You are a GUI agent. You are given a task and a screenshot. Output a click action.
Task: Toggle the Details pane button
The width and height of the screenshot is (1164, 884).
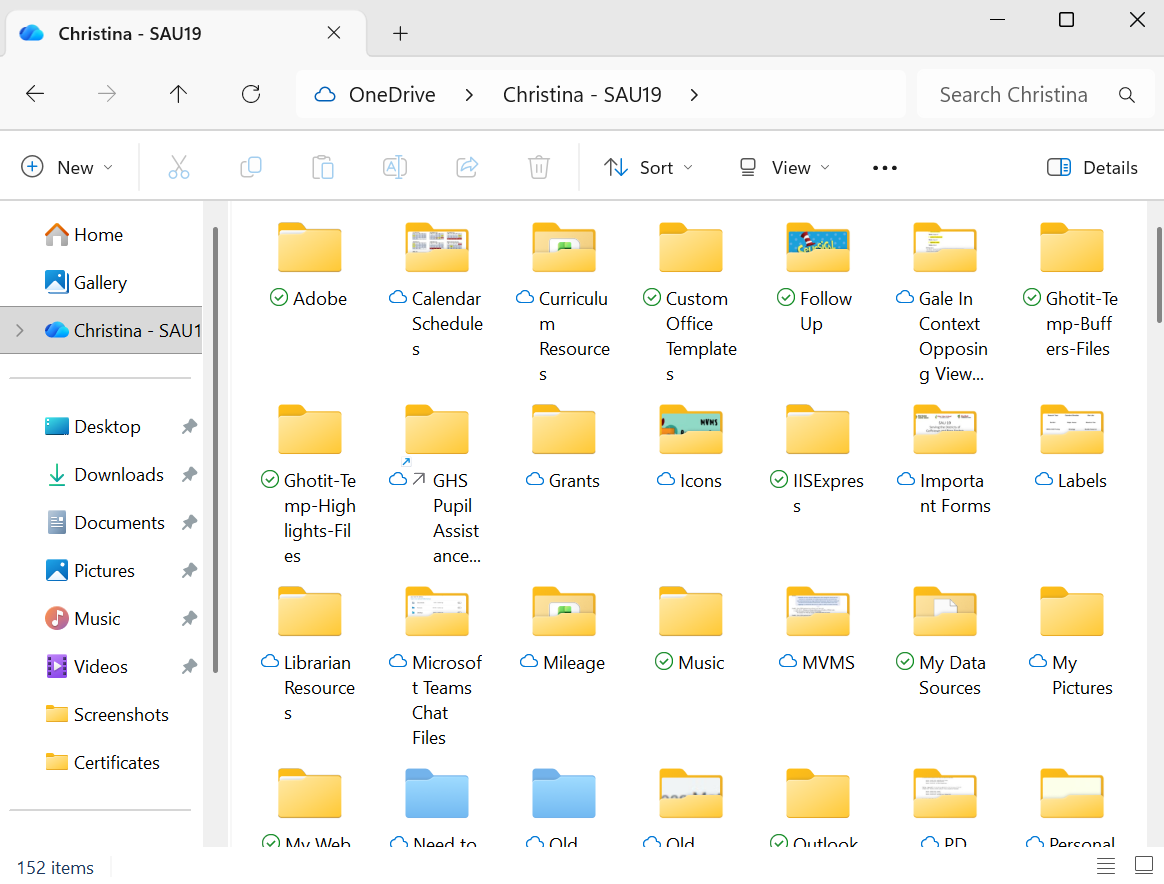pos(1092,167)
